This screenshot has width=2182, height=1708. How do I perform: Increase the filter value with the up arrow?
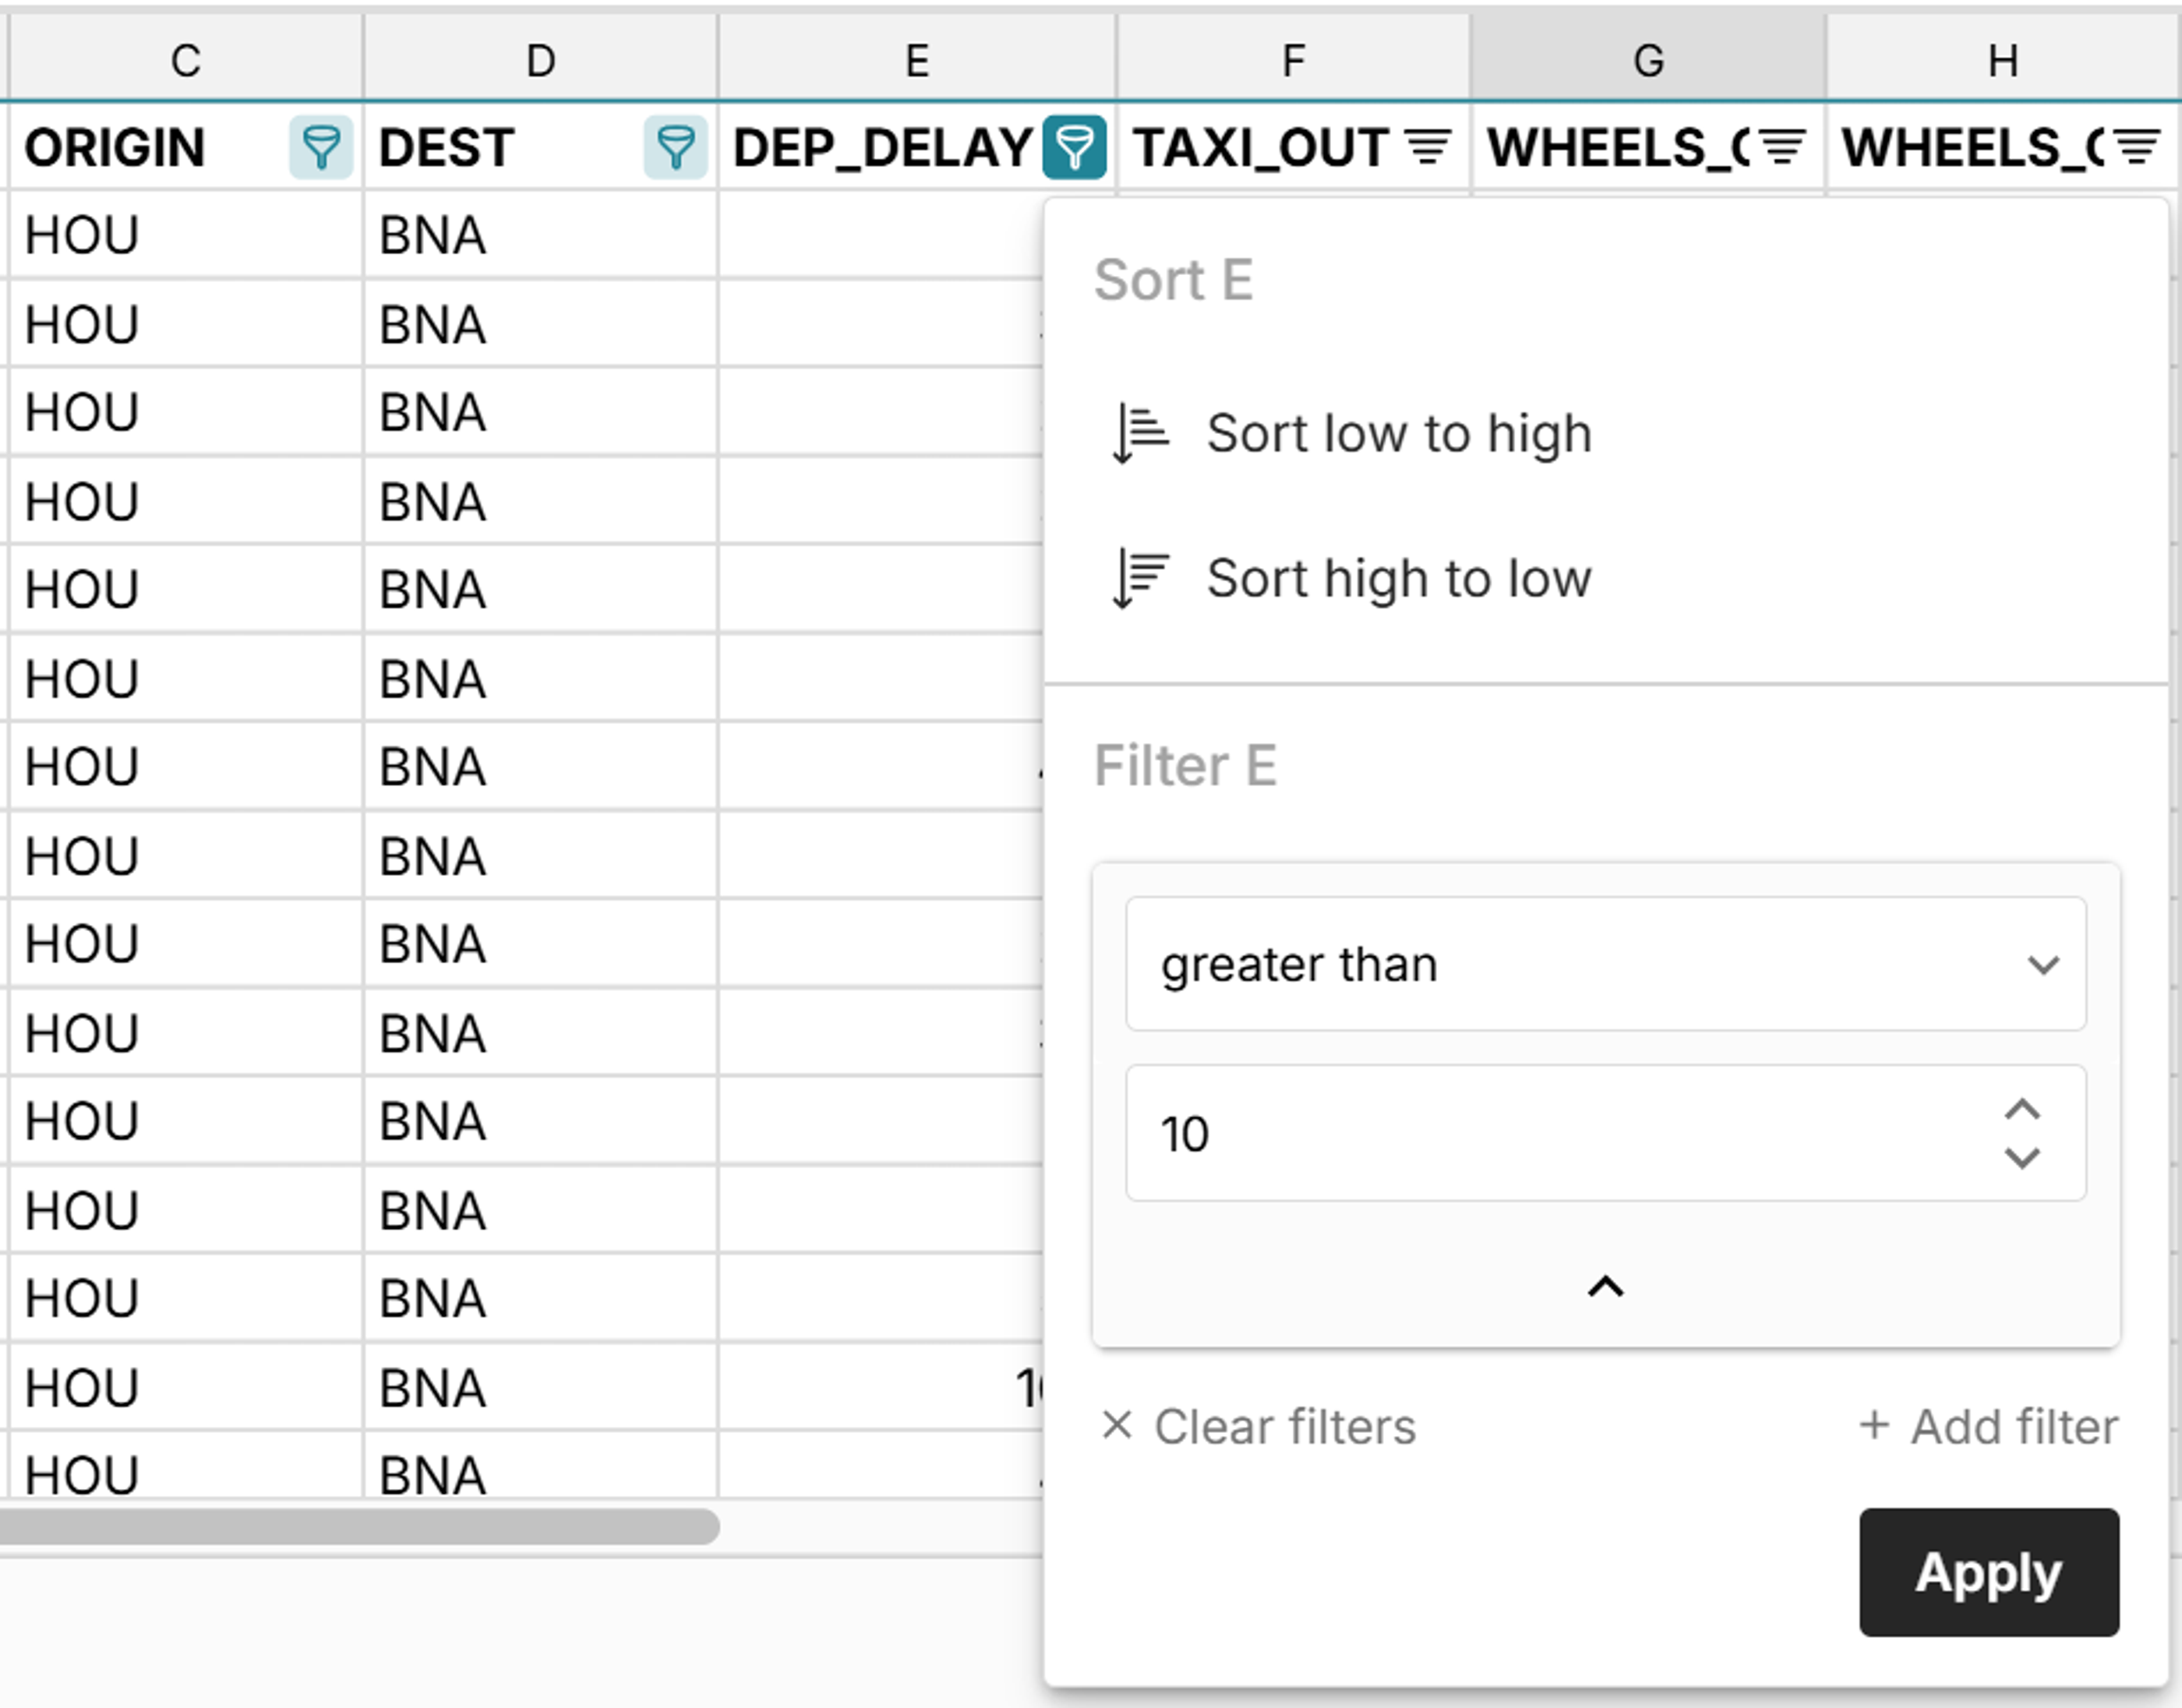2022,1110
